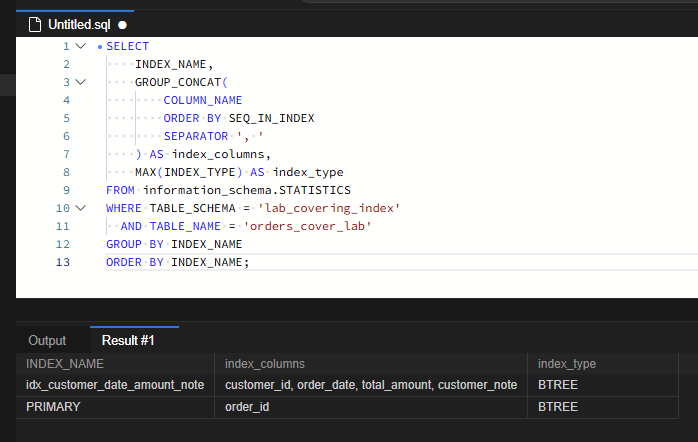The height and width of the screenshot is (442, 698).
Task: Click 'lab_covering_index' string on line 10
Action: (x=329, y=208)
